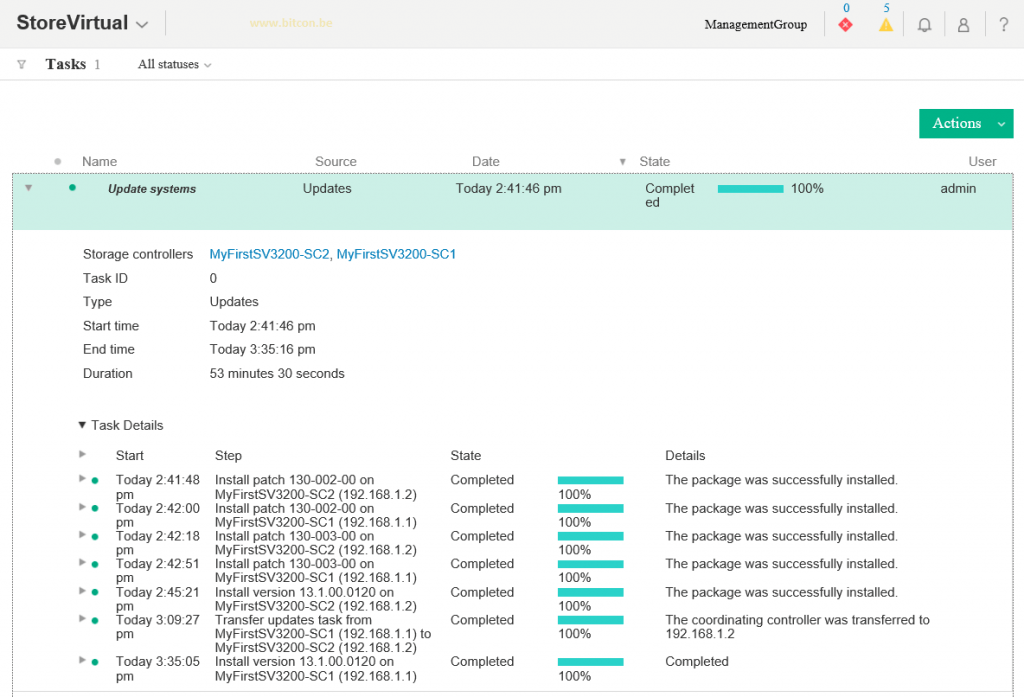Click the progress bar of the 3:35:05 step
The image size is (1024, 697).
590,662
